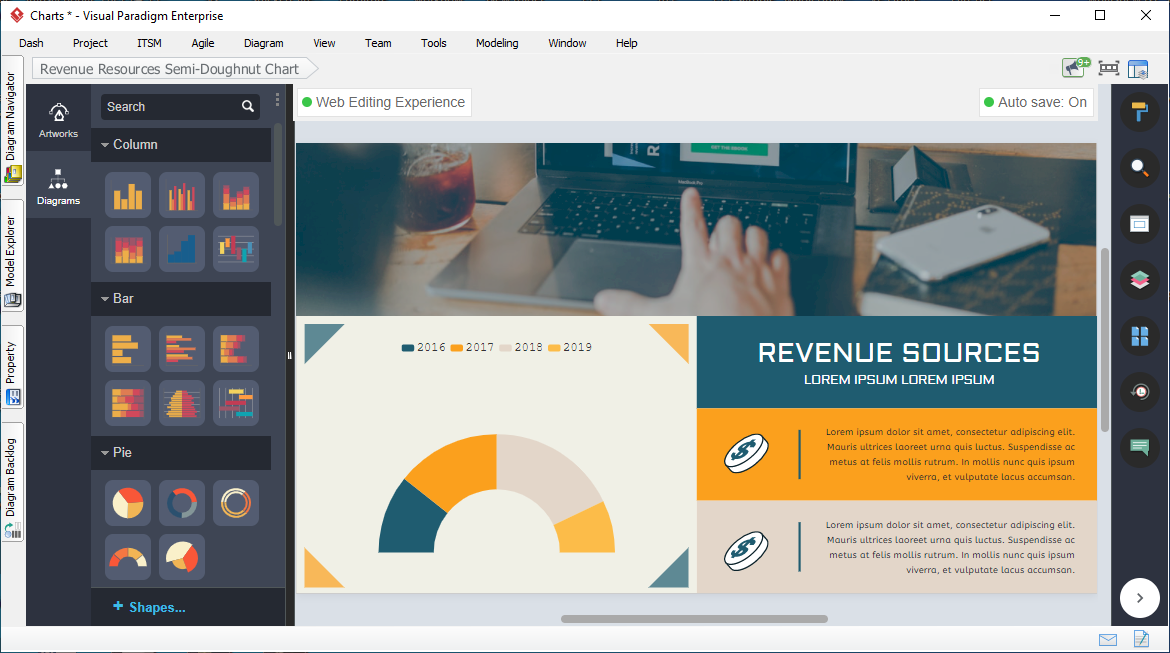Open the Agile menu
The width and height of the screenshot is (1170, 653).
coord(203,43)
